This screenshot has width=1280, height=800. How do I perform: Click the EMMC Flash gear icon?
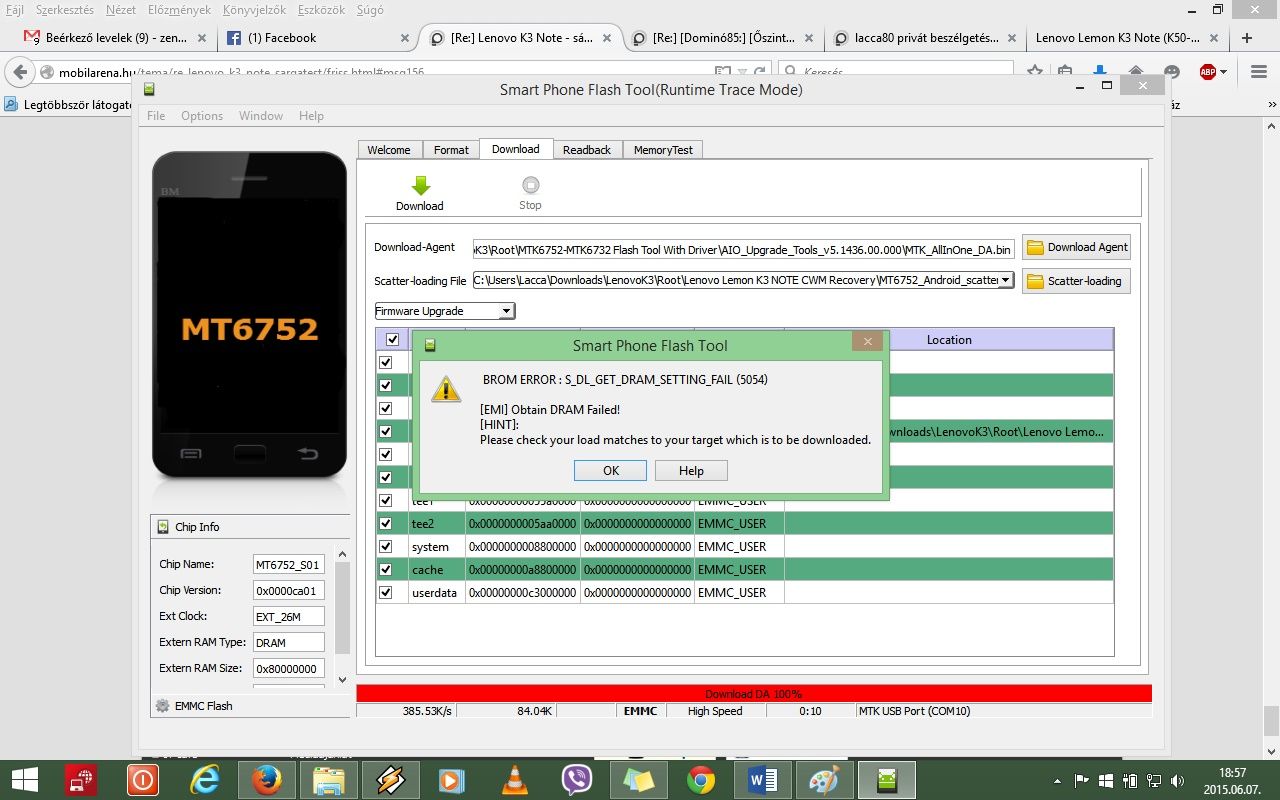162,706
